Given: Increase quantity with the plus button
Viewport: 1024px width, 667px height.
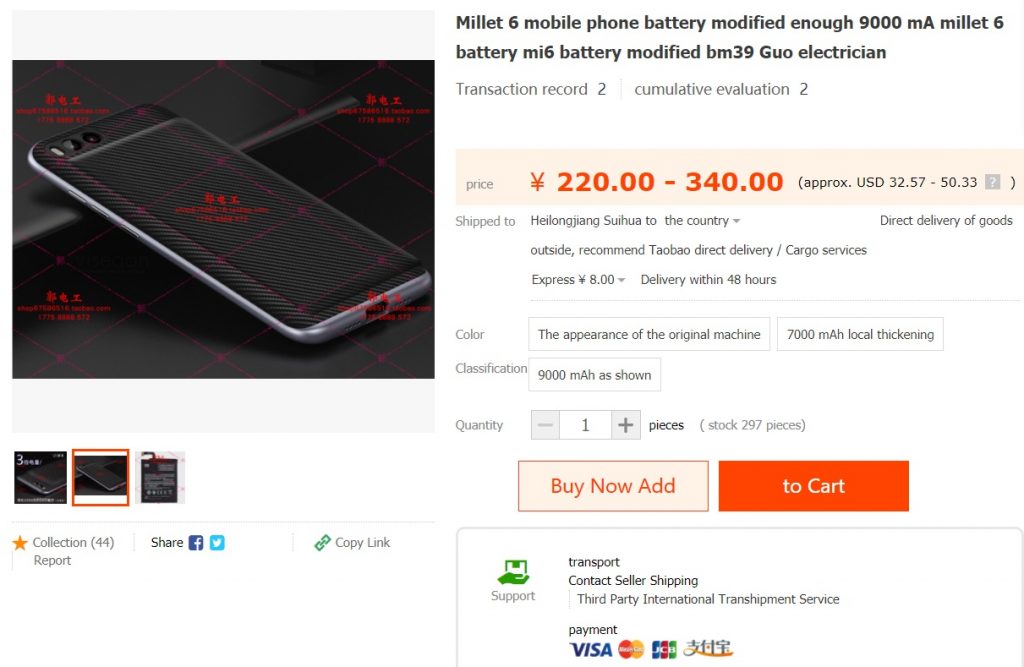Looking at the screenshot, I should 625,425.
